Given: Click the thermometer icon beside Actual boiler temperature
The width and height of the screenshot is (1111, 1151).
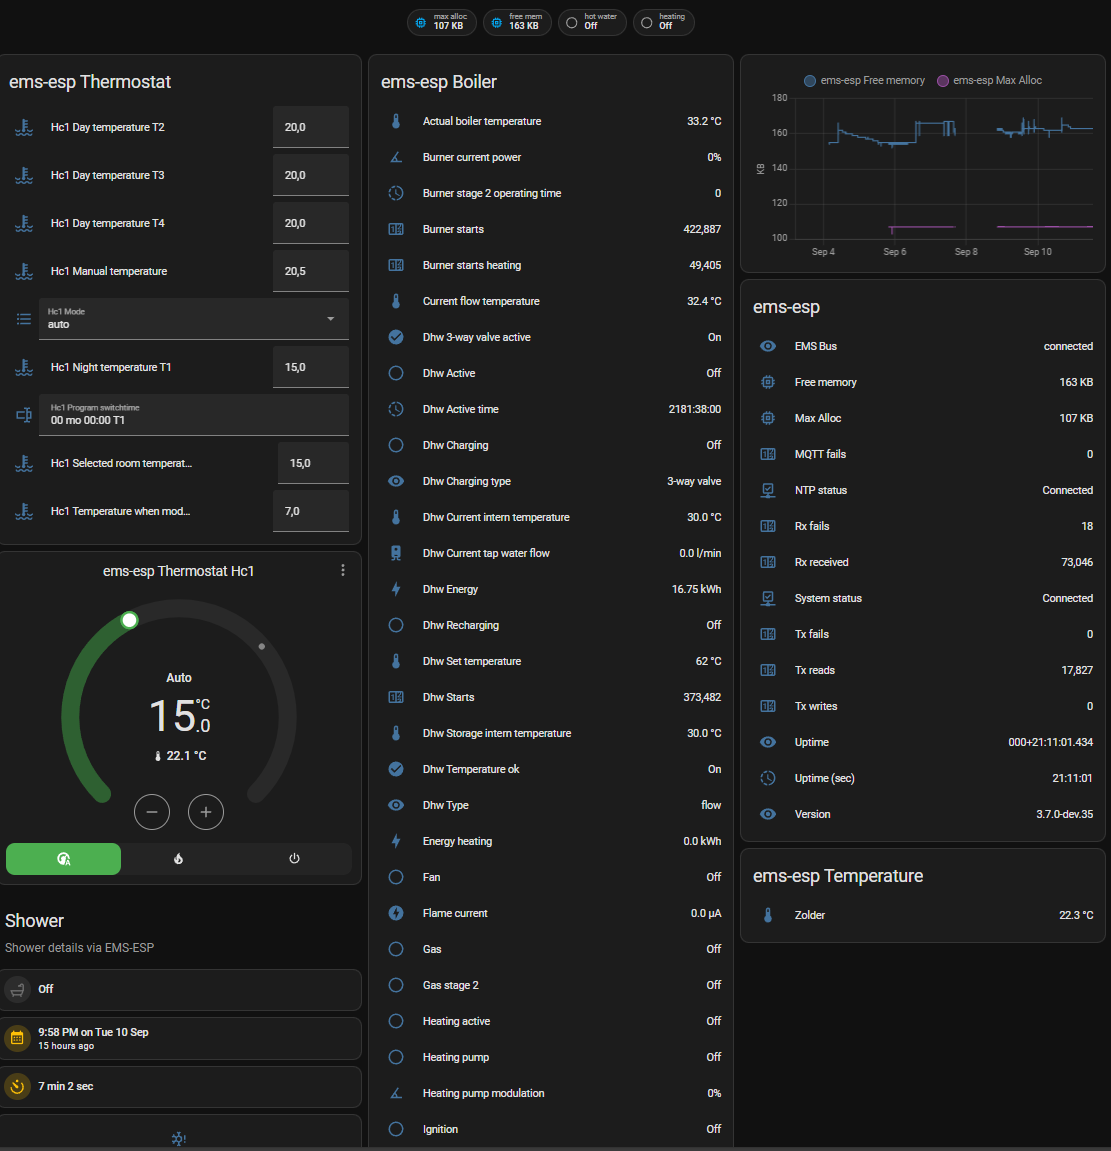Looking at the screenshot, I should coord(396,121).
